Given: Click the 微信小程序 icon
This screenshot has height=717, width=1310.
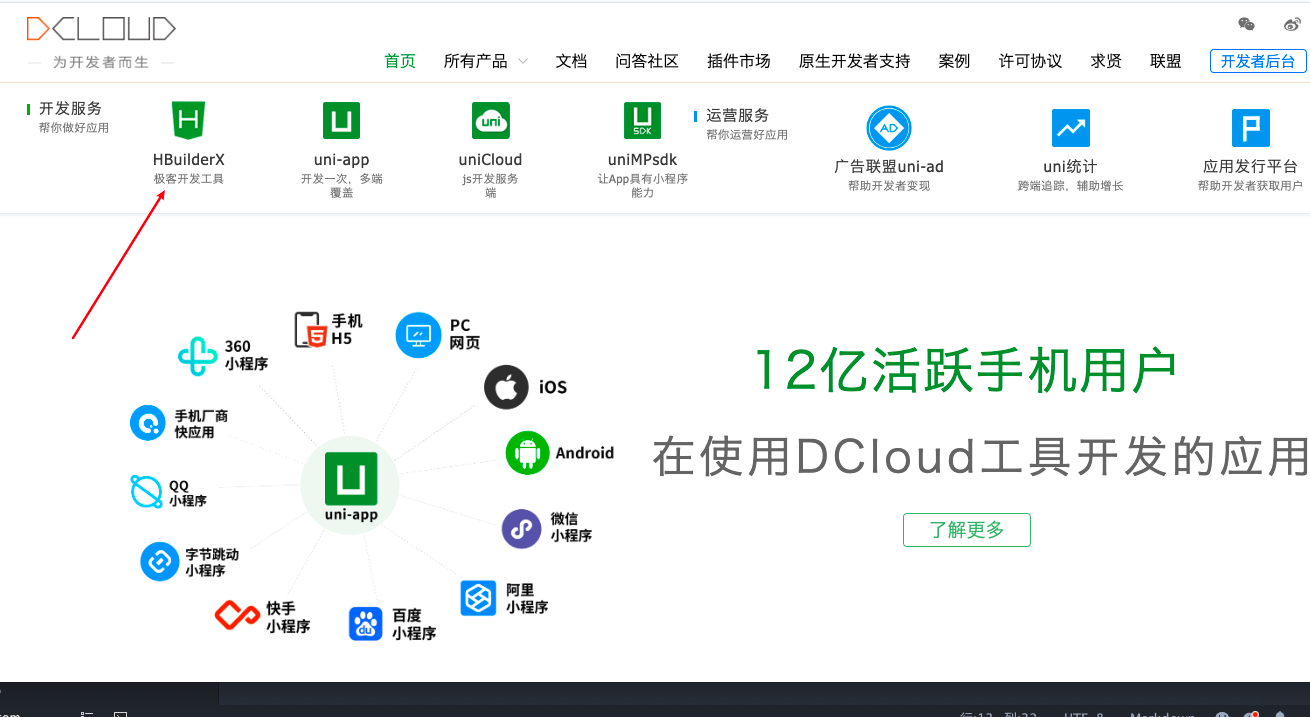Looking at the screenshot, I should (x=522, y=528).
